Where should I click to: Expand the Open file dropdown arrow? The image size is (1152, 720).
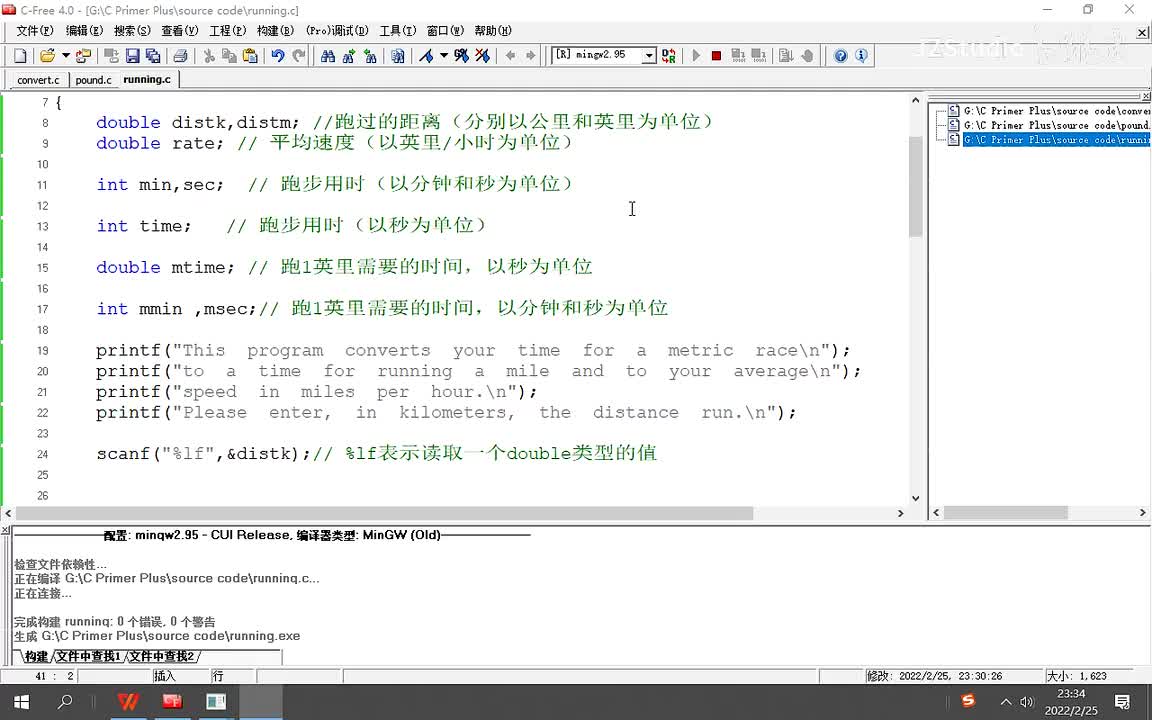(x=65, y=56)
